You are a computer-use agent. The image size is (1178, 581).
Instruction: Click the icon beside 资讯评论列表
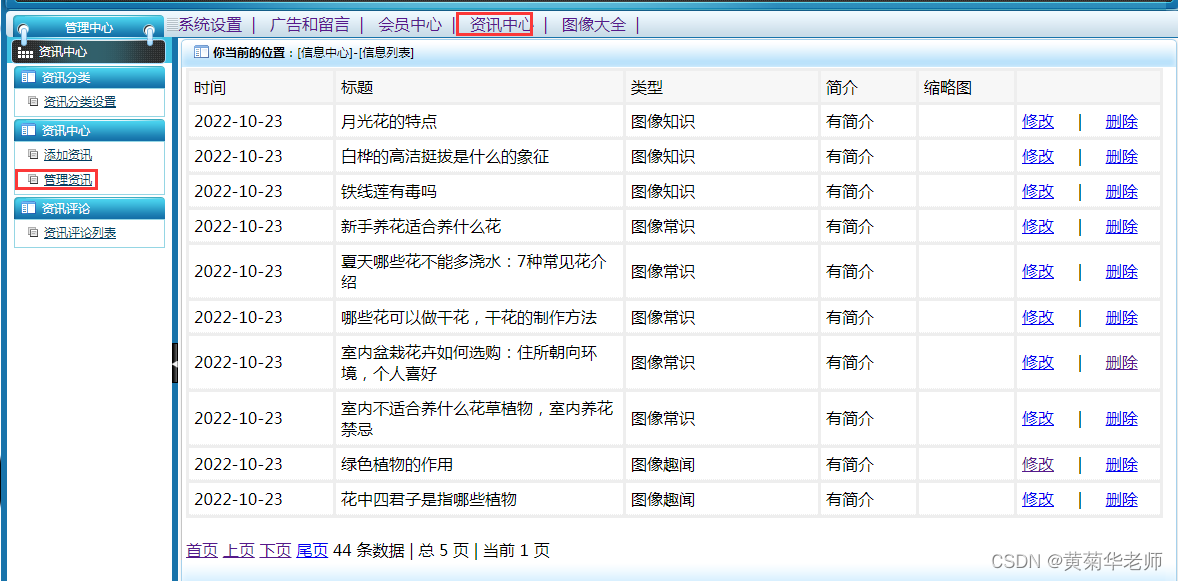[32, 233]
